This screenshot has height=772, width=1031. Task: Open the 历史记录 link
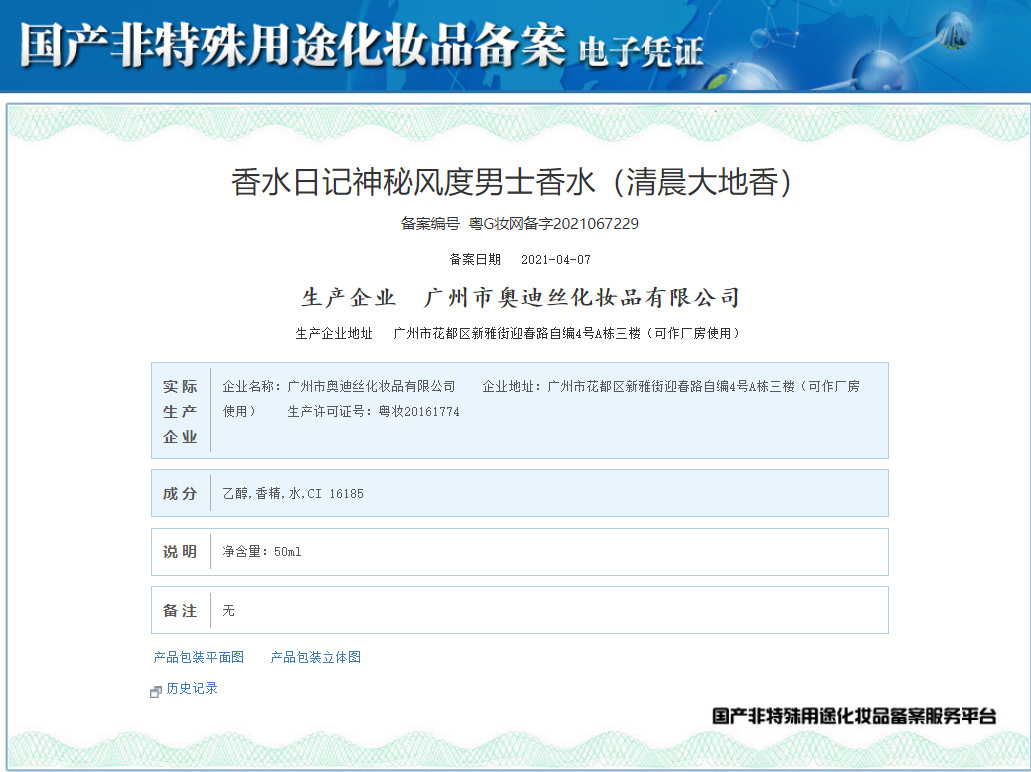192,688
